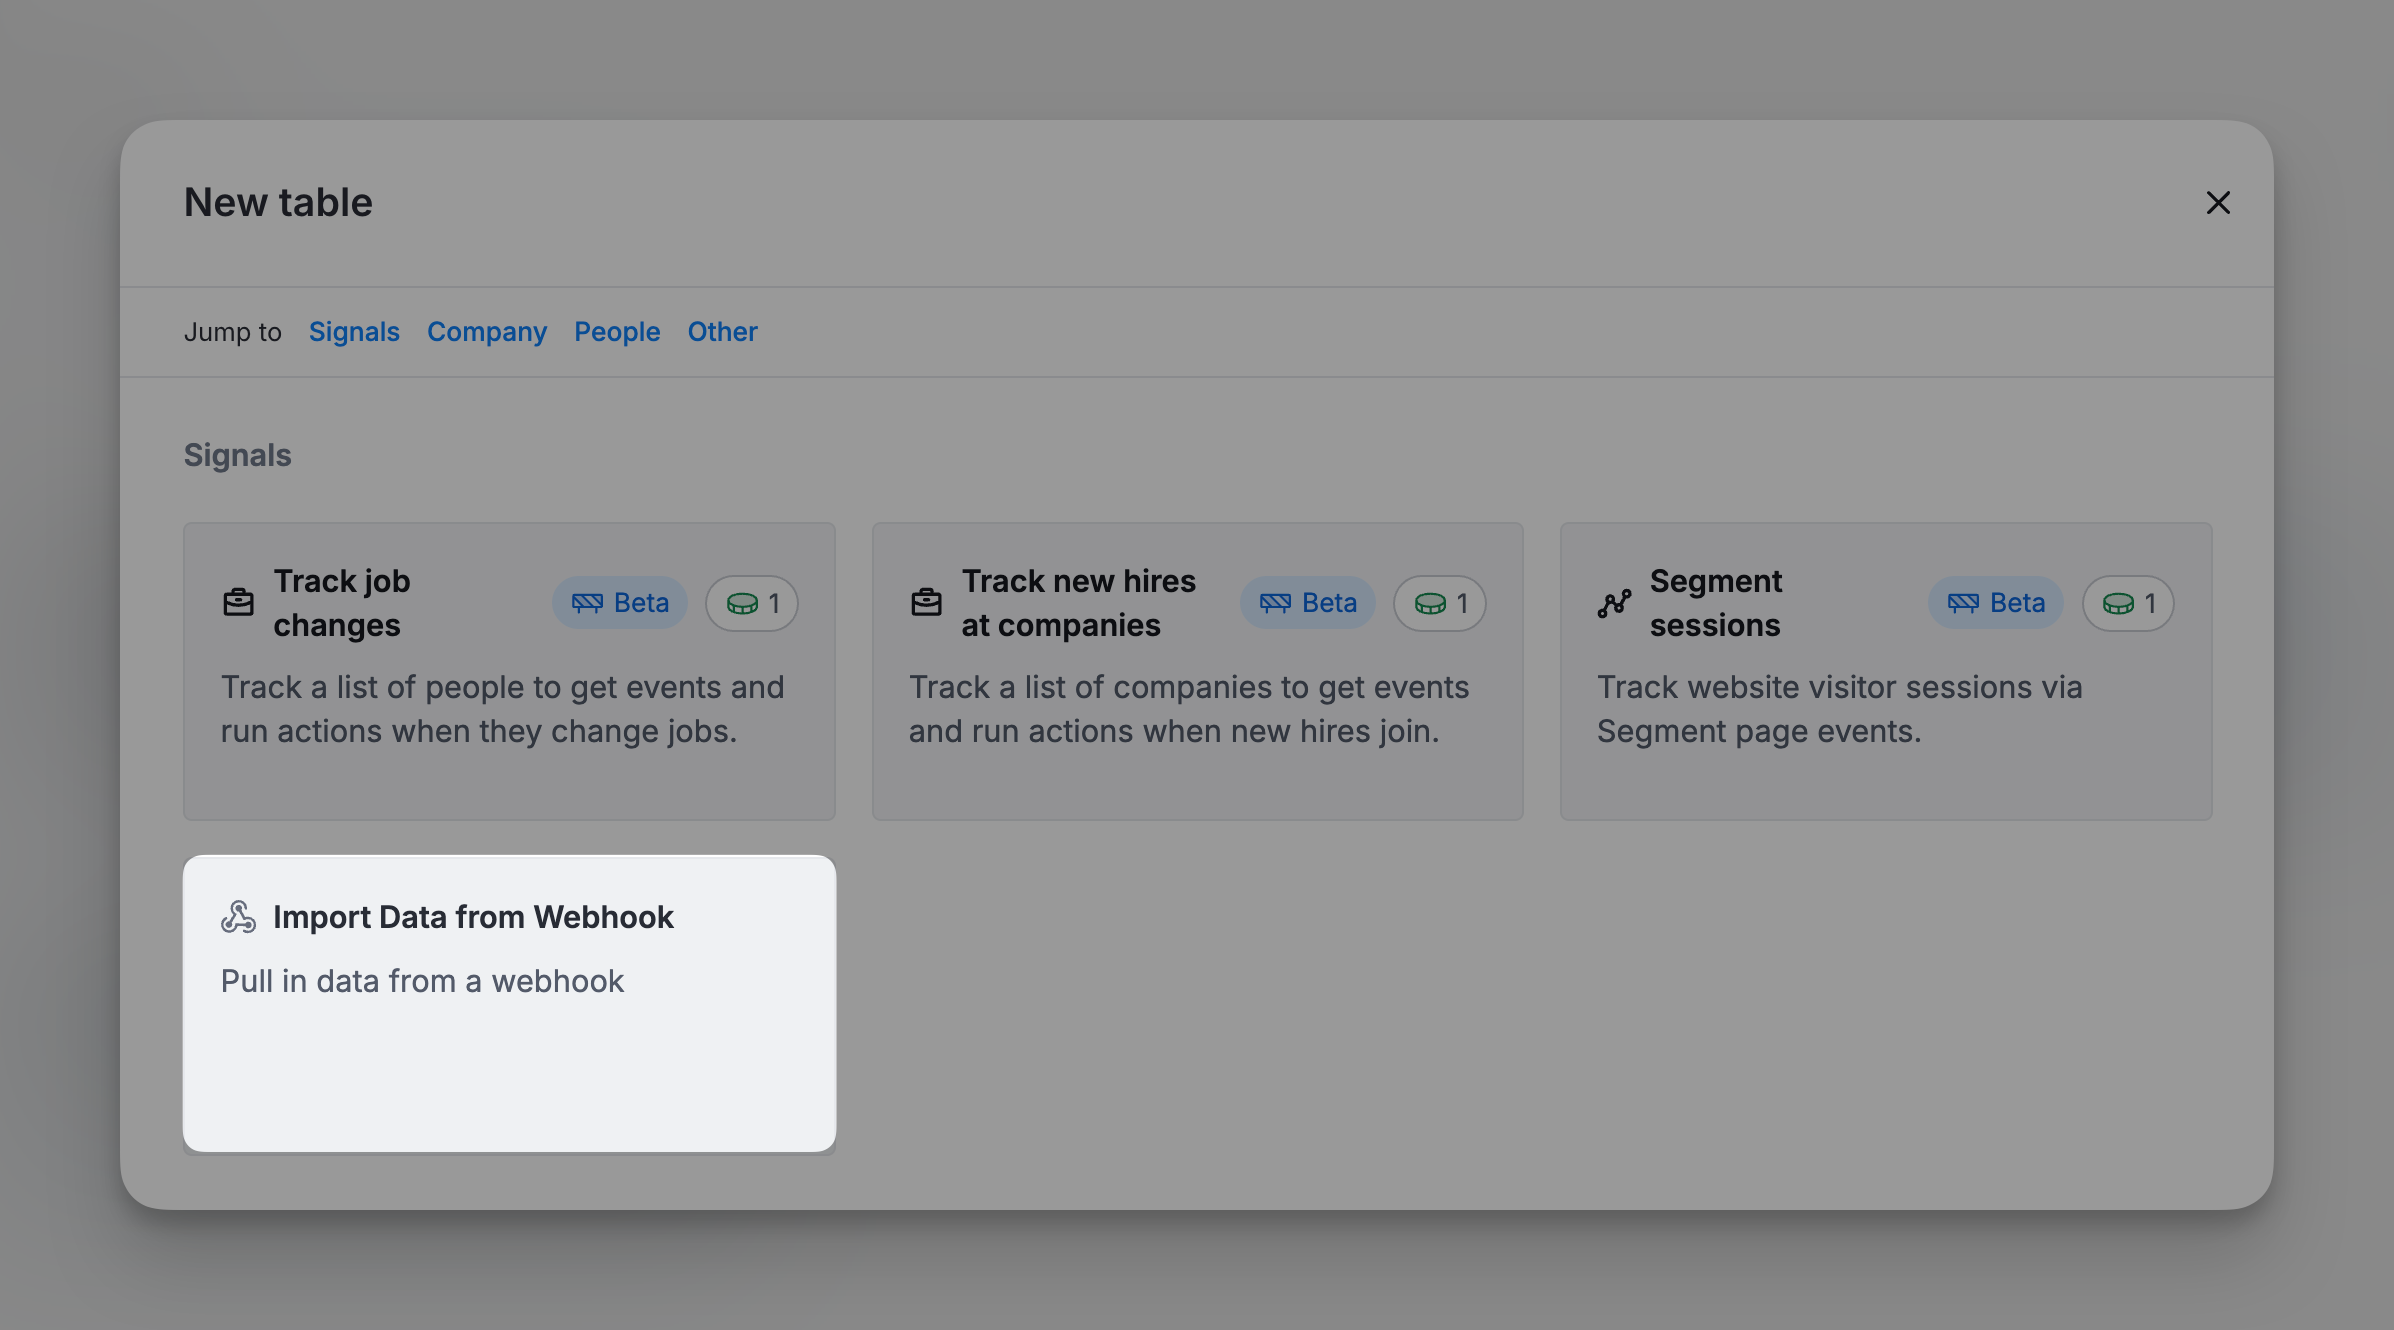Click the graph icon beside Segment sessions
The width and height of the screenshot is (2394, 1330).
[x=1614, y=603]
